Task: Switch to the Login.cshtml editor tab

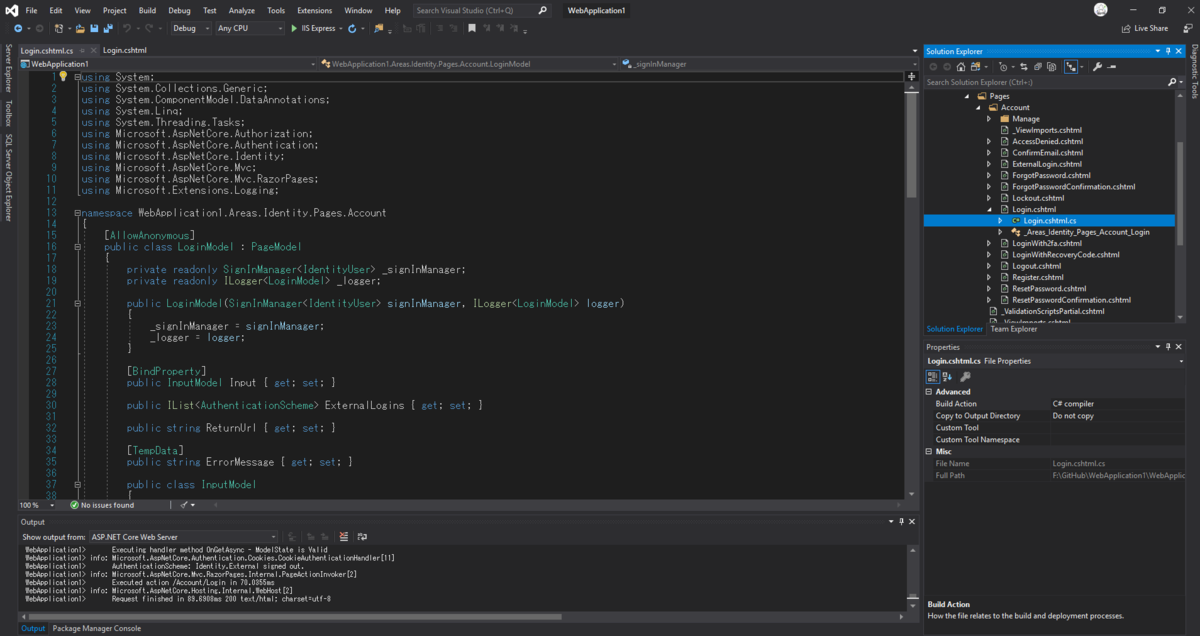Action: (x=125, y=49)
